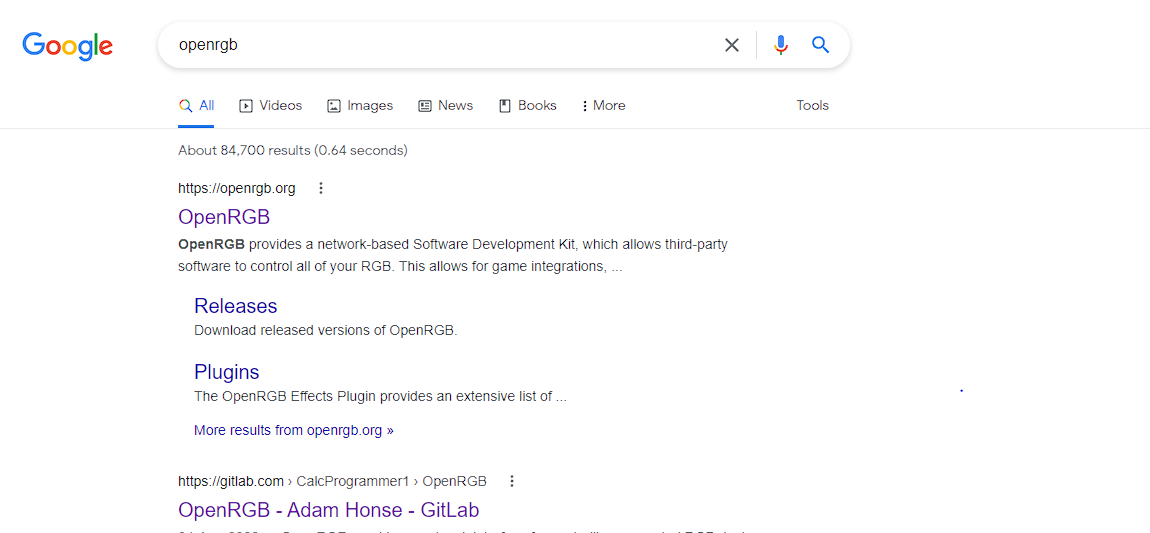Click the About 84,700 results text
The width and height of the screenshot is (1150, 533).
[293, 150]
